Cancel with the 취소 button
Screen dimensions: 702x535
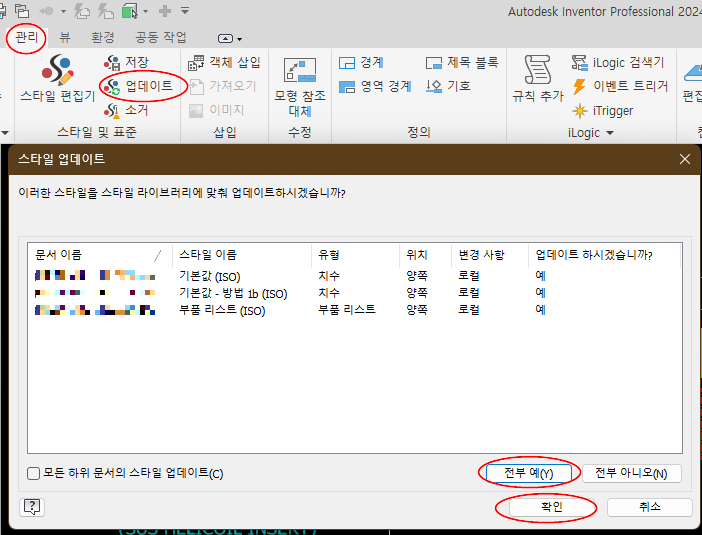click(x=650, y=507)
